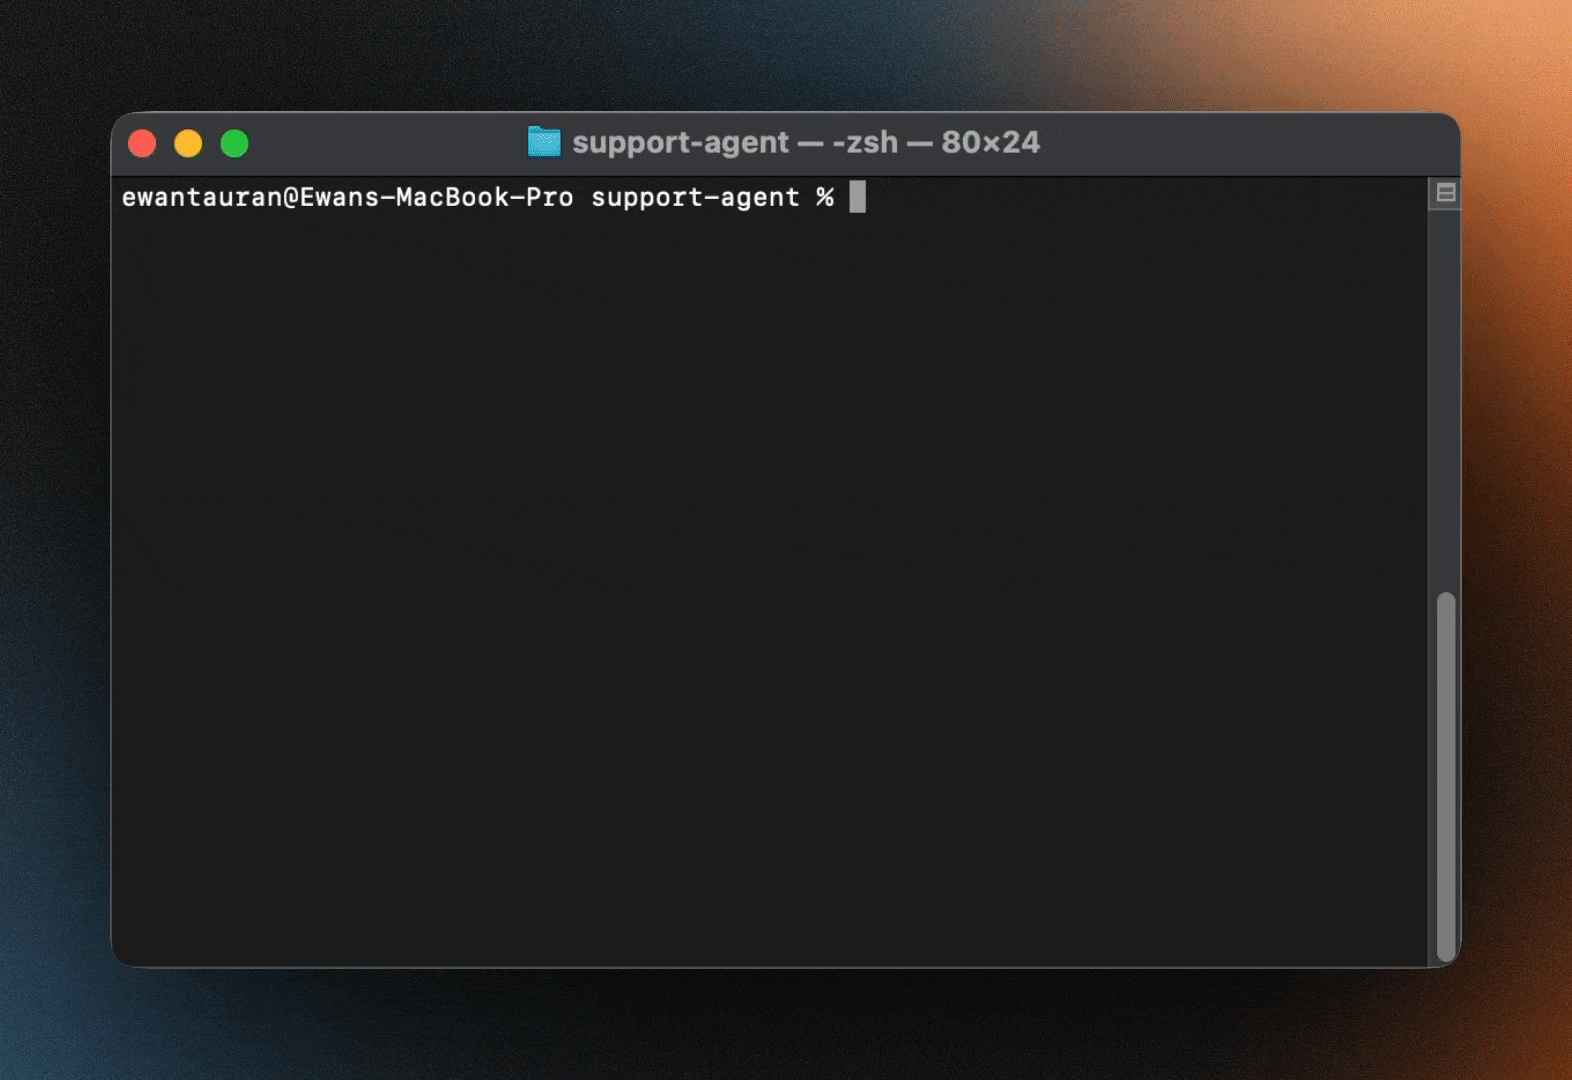This screenshot has height=1080, width=1572.
Task: Click the blinking block cursor at the prompt
Action: pyautogui.click(x=860, y=197)
